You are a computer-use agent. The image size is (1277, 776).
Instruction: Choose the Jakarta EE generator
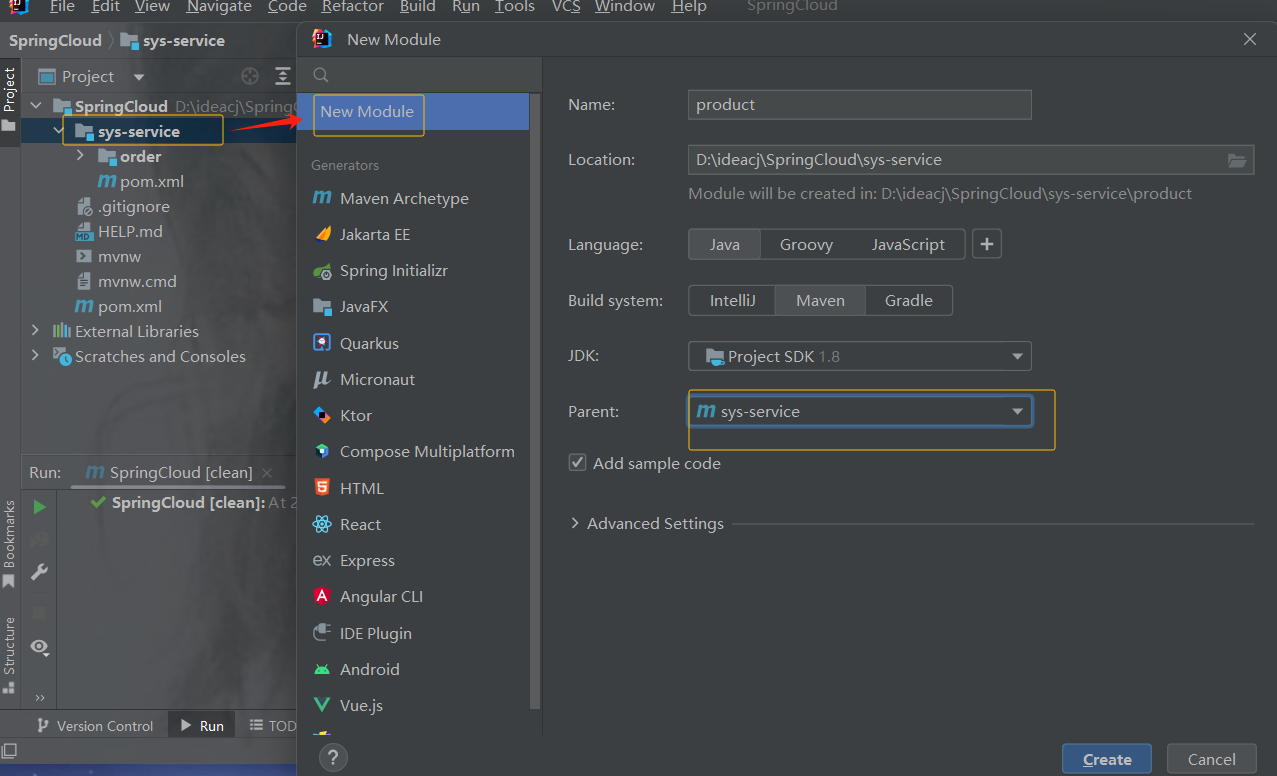pyautogui.click(x=362, y=234)
